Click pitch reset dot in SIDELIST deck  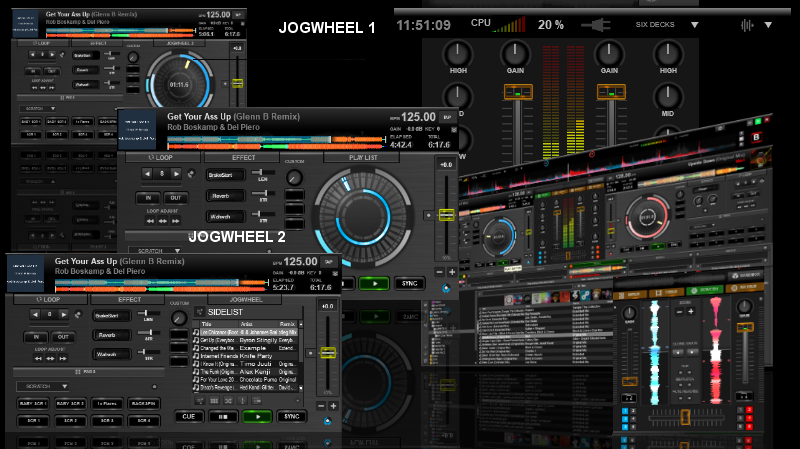(x=310, y=353)
